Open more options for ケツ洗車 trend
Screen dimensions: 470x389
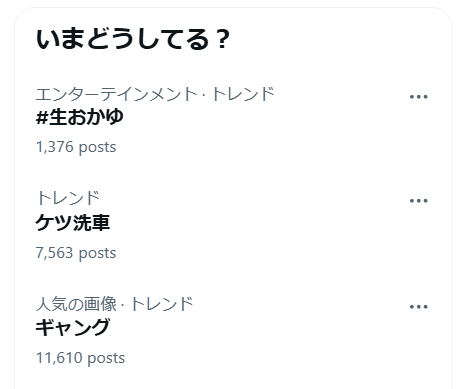(x=418, y=201)
